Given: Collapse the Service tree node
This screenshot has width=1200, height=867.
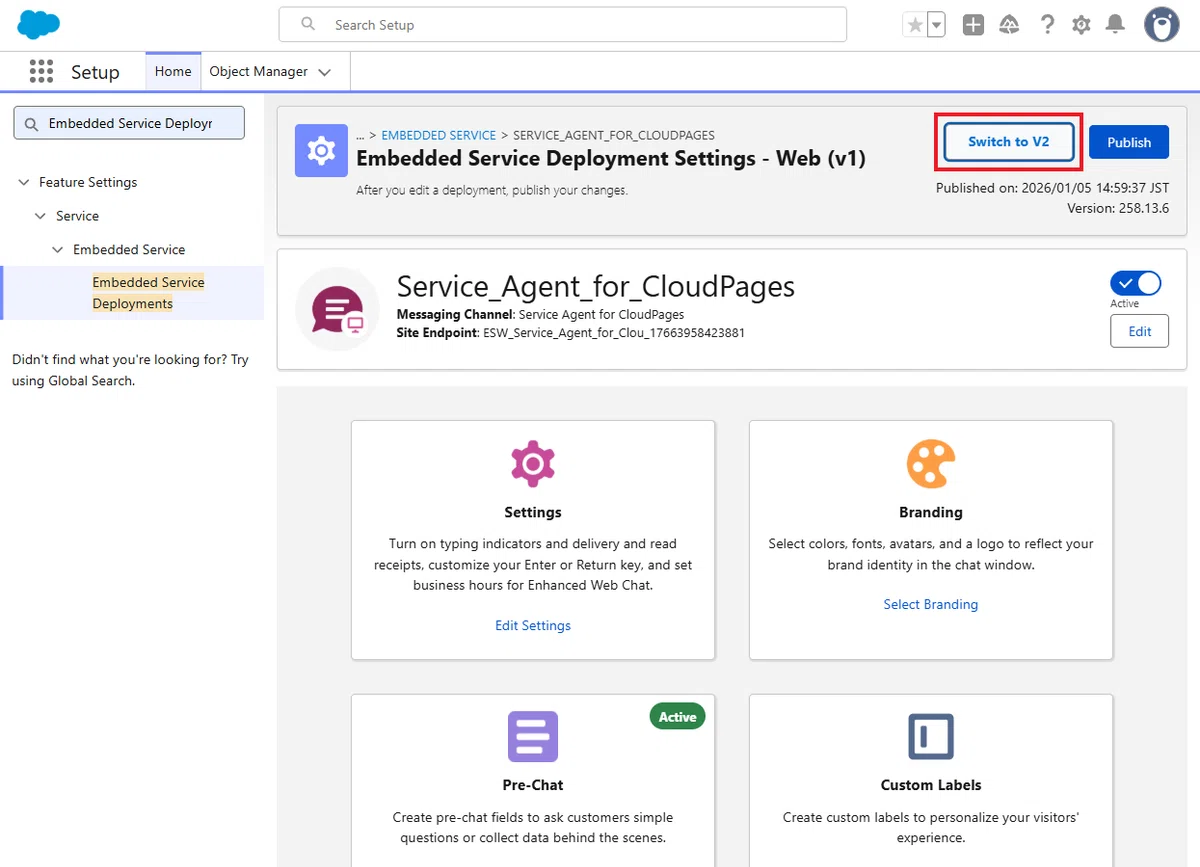Looking at the screenshot, I should [40, 216].
